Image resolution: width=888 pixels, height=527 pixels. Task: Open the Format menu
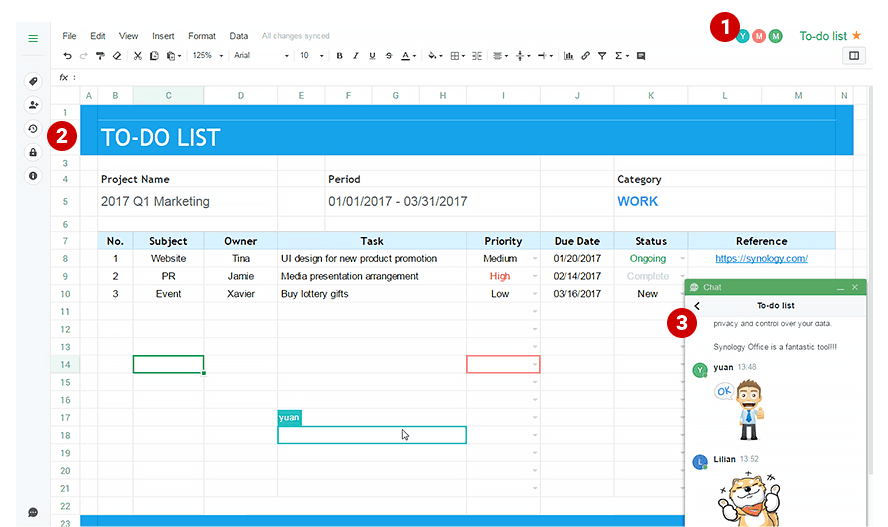point(202,36)
